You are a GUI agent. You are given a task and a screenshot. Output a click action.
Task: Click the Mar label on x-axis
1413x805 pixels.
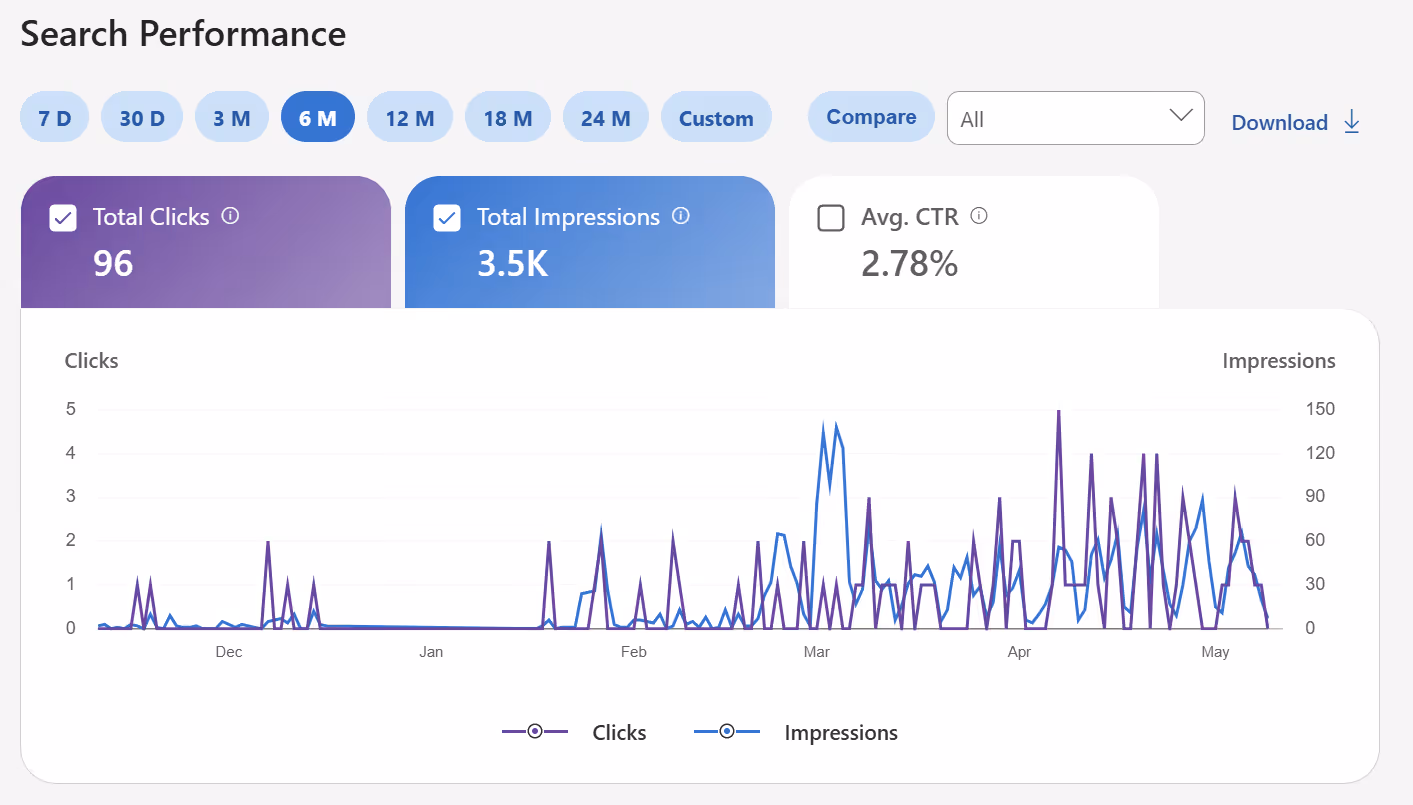817,652
